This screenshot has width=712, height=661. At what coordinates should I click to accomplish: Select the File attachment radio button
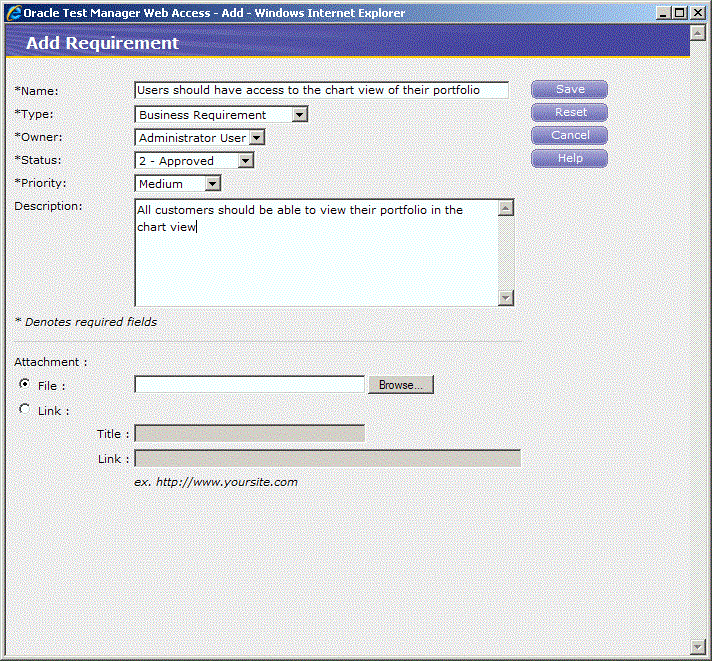[x=25, y=384]
